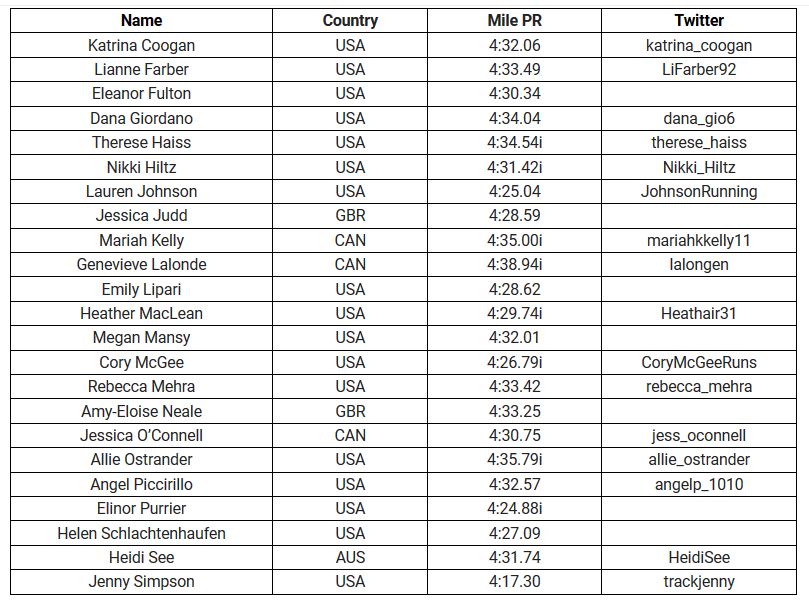This screenshot has width=809, height=603.
Task: Click the CoryMcGeeRuns Twitter handle
Action: point(699,362)
